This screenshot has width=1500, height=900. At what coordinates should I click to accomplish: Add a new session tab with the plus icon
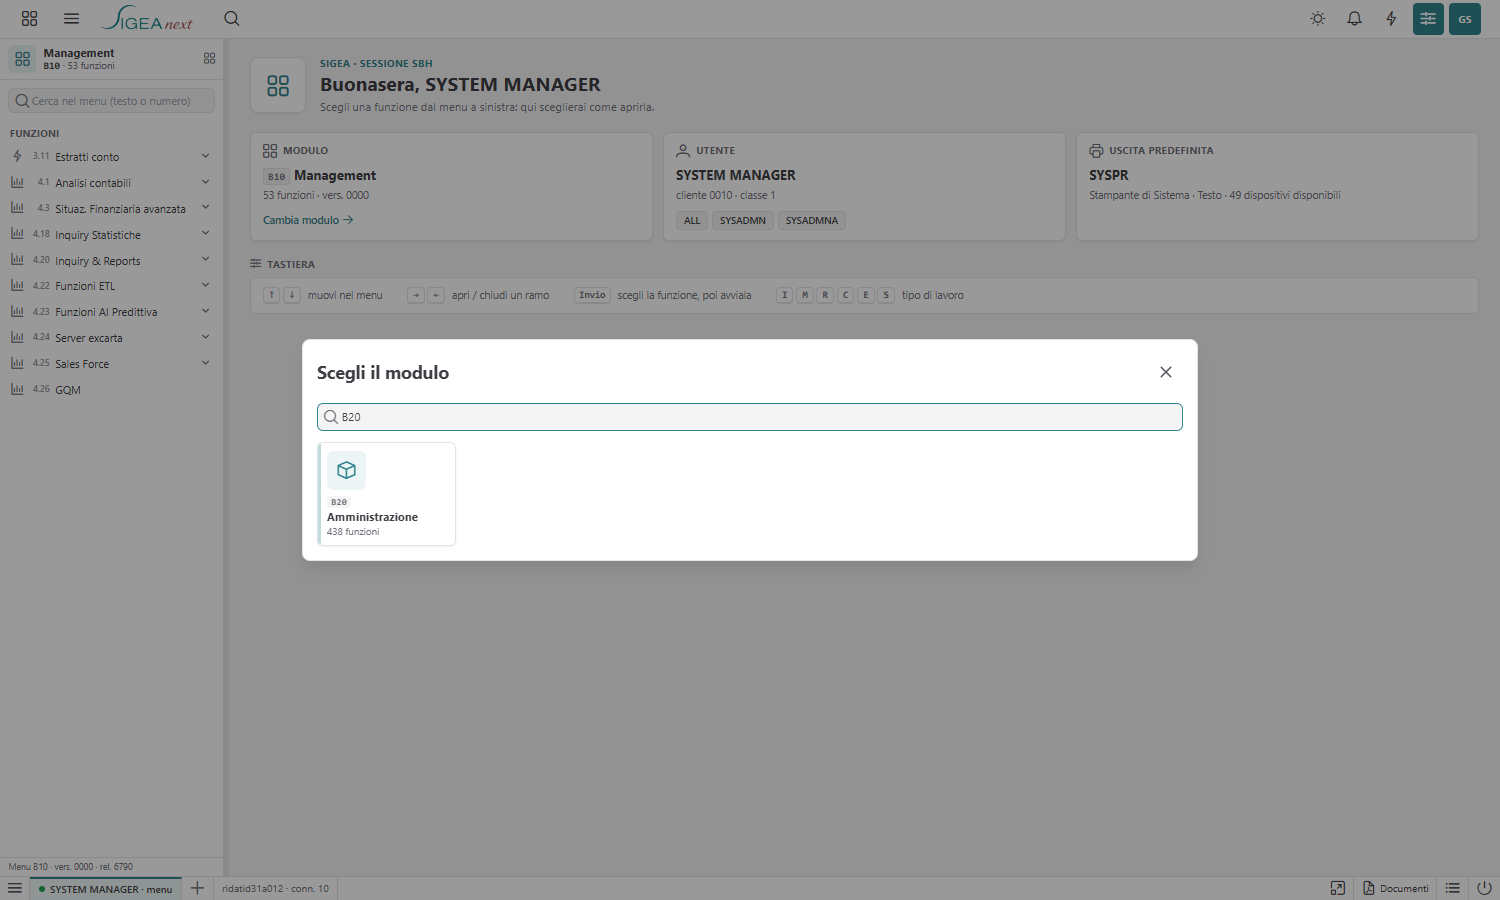tap(197, 888)
